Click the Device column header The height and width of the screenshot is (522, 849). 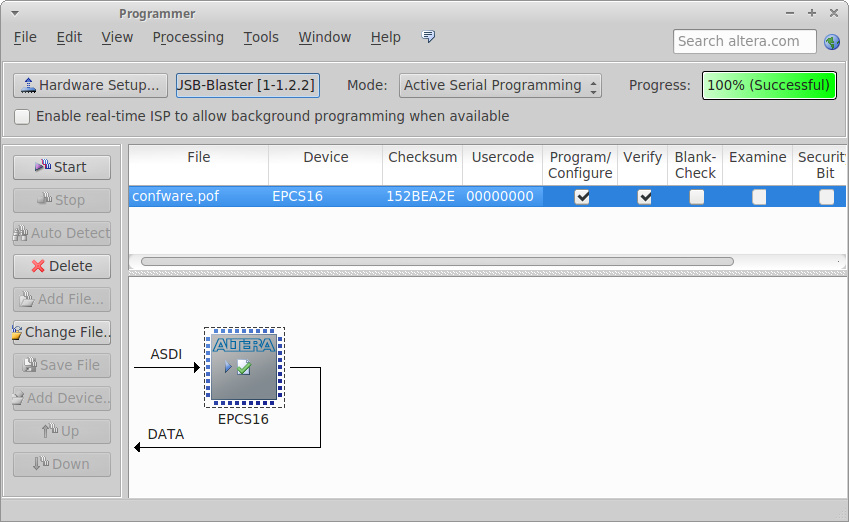pos(325,165)
